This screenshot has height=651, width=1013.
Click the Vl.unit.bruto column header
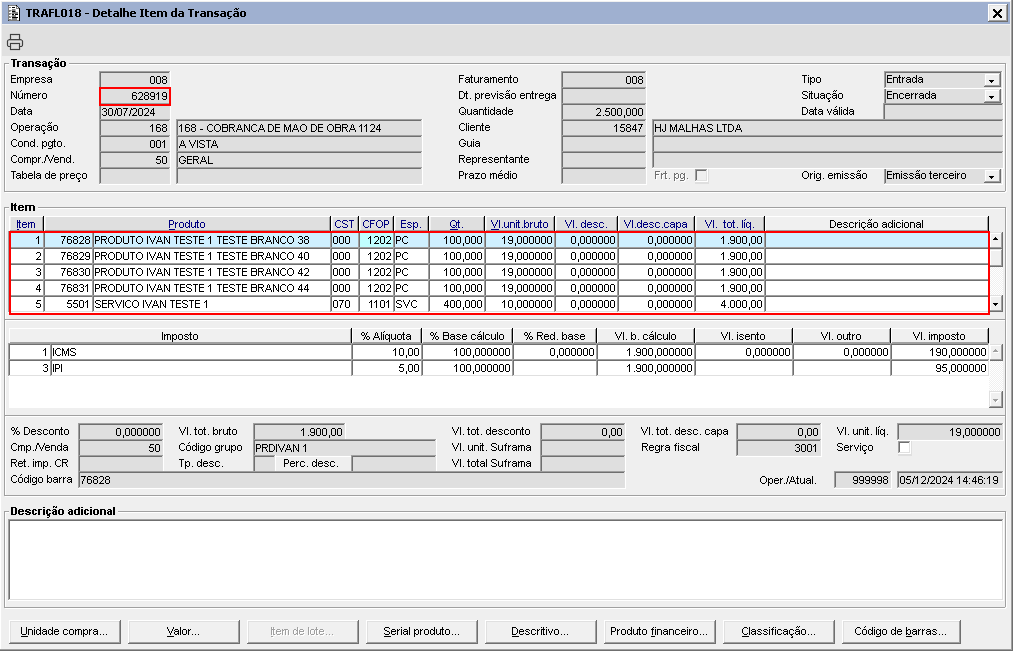[x=519, y=224]
